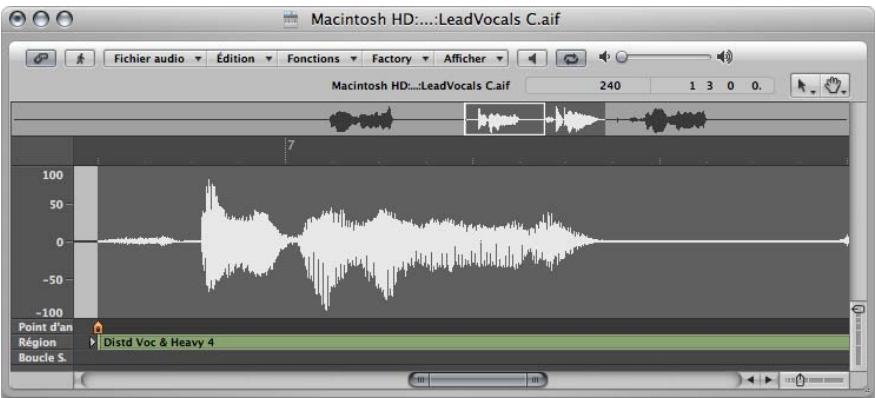Click the loud volume speaker icon
This screenshot has width=876, height=398.
[725, 57]
